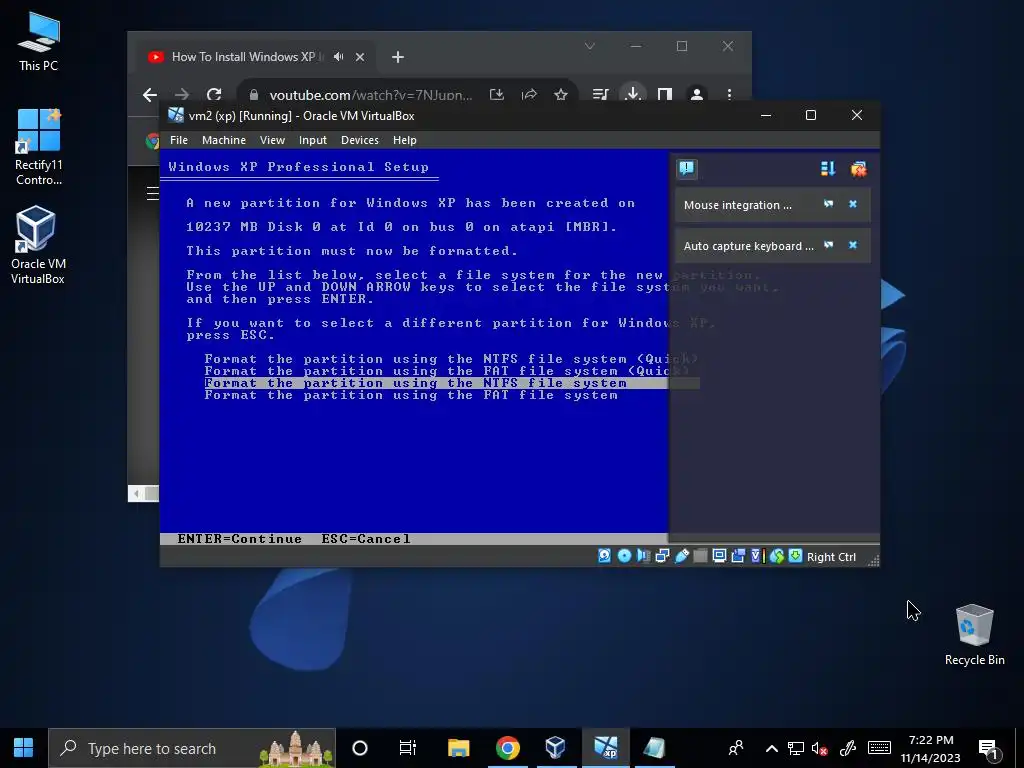Open Rectify11 Control desktop shortcut

tap(39, 147)
